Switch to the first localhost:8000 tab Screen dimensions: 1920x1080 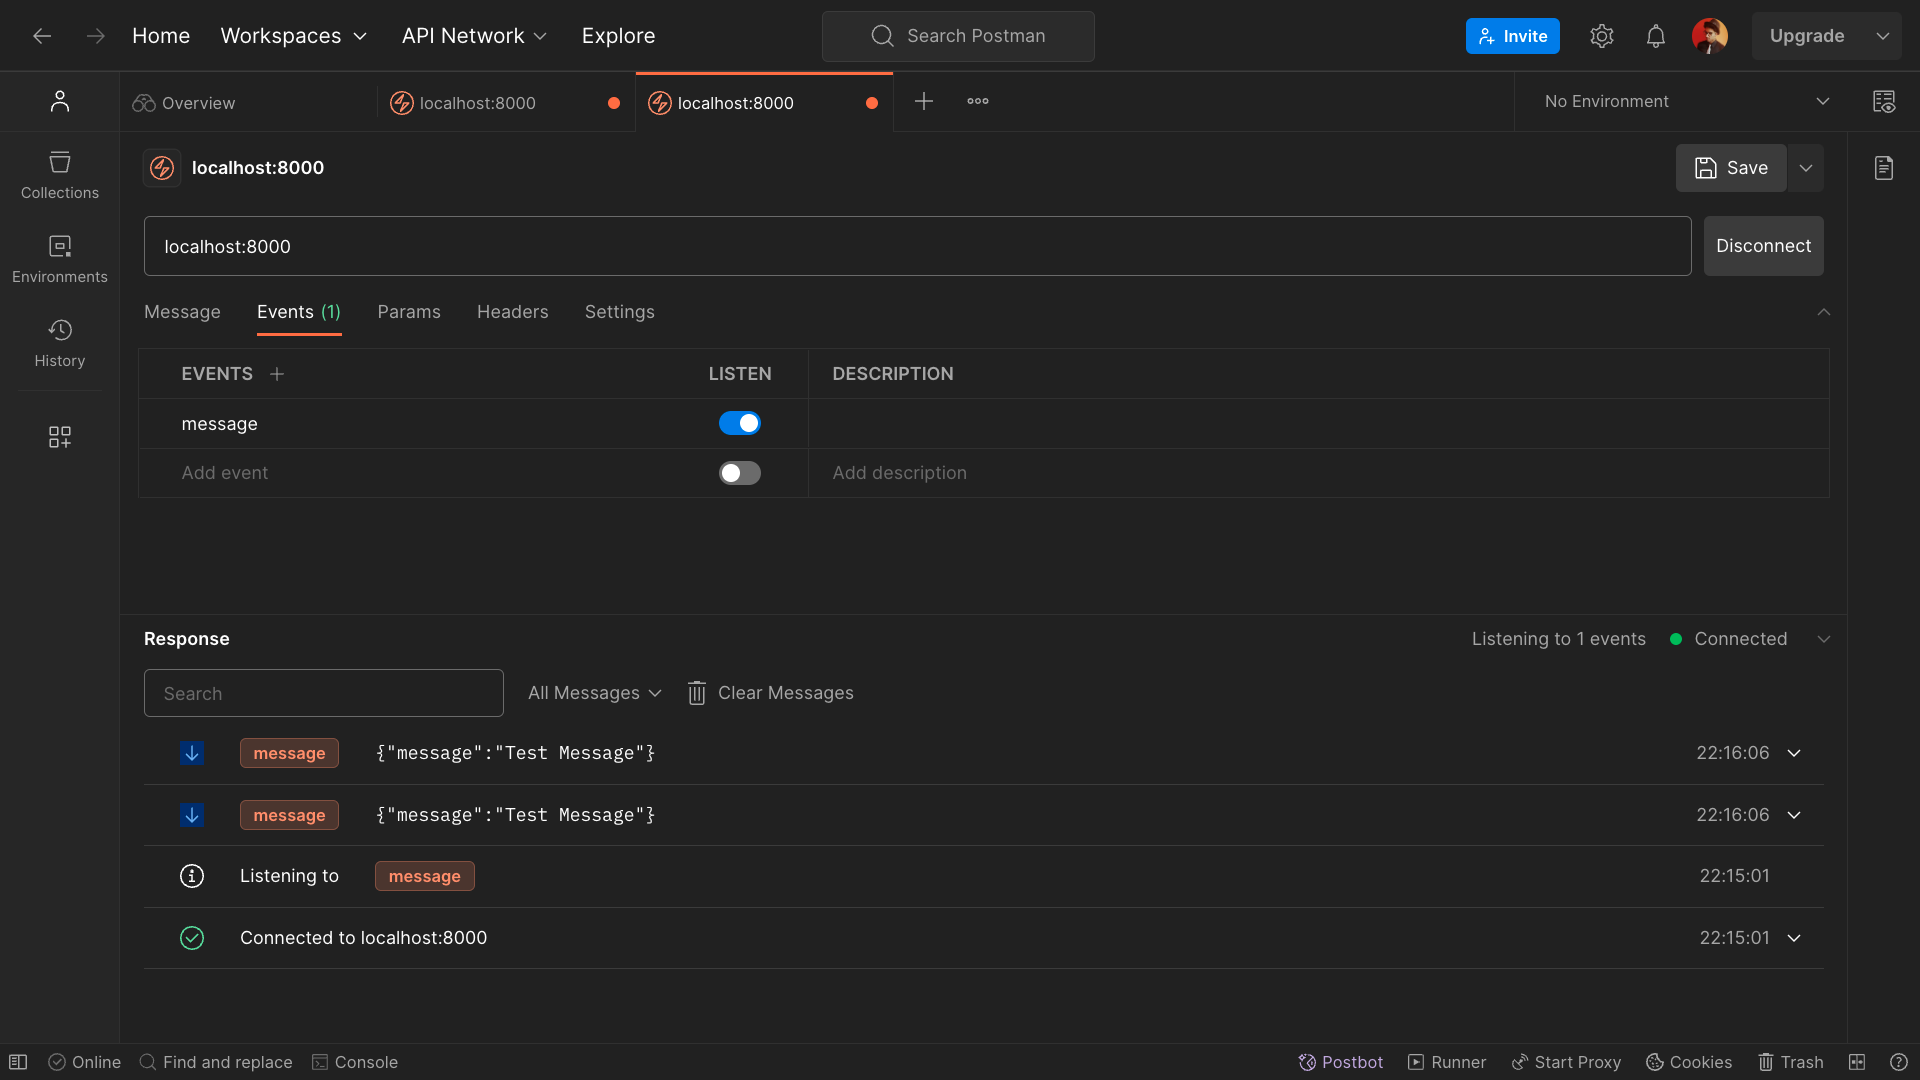click(x=506, y=102)
